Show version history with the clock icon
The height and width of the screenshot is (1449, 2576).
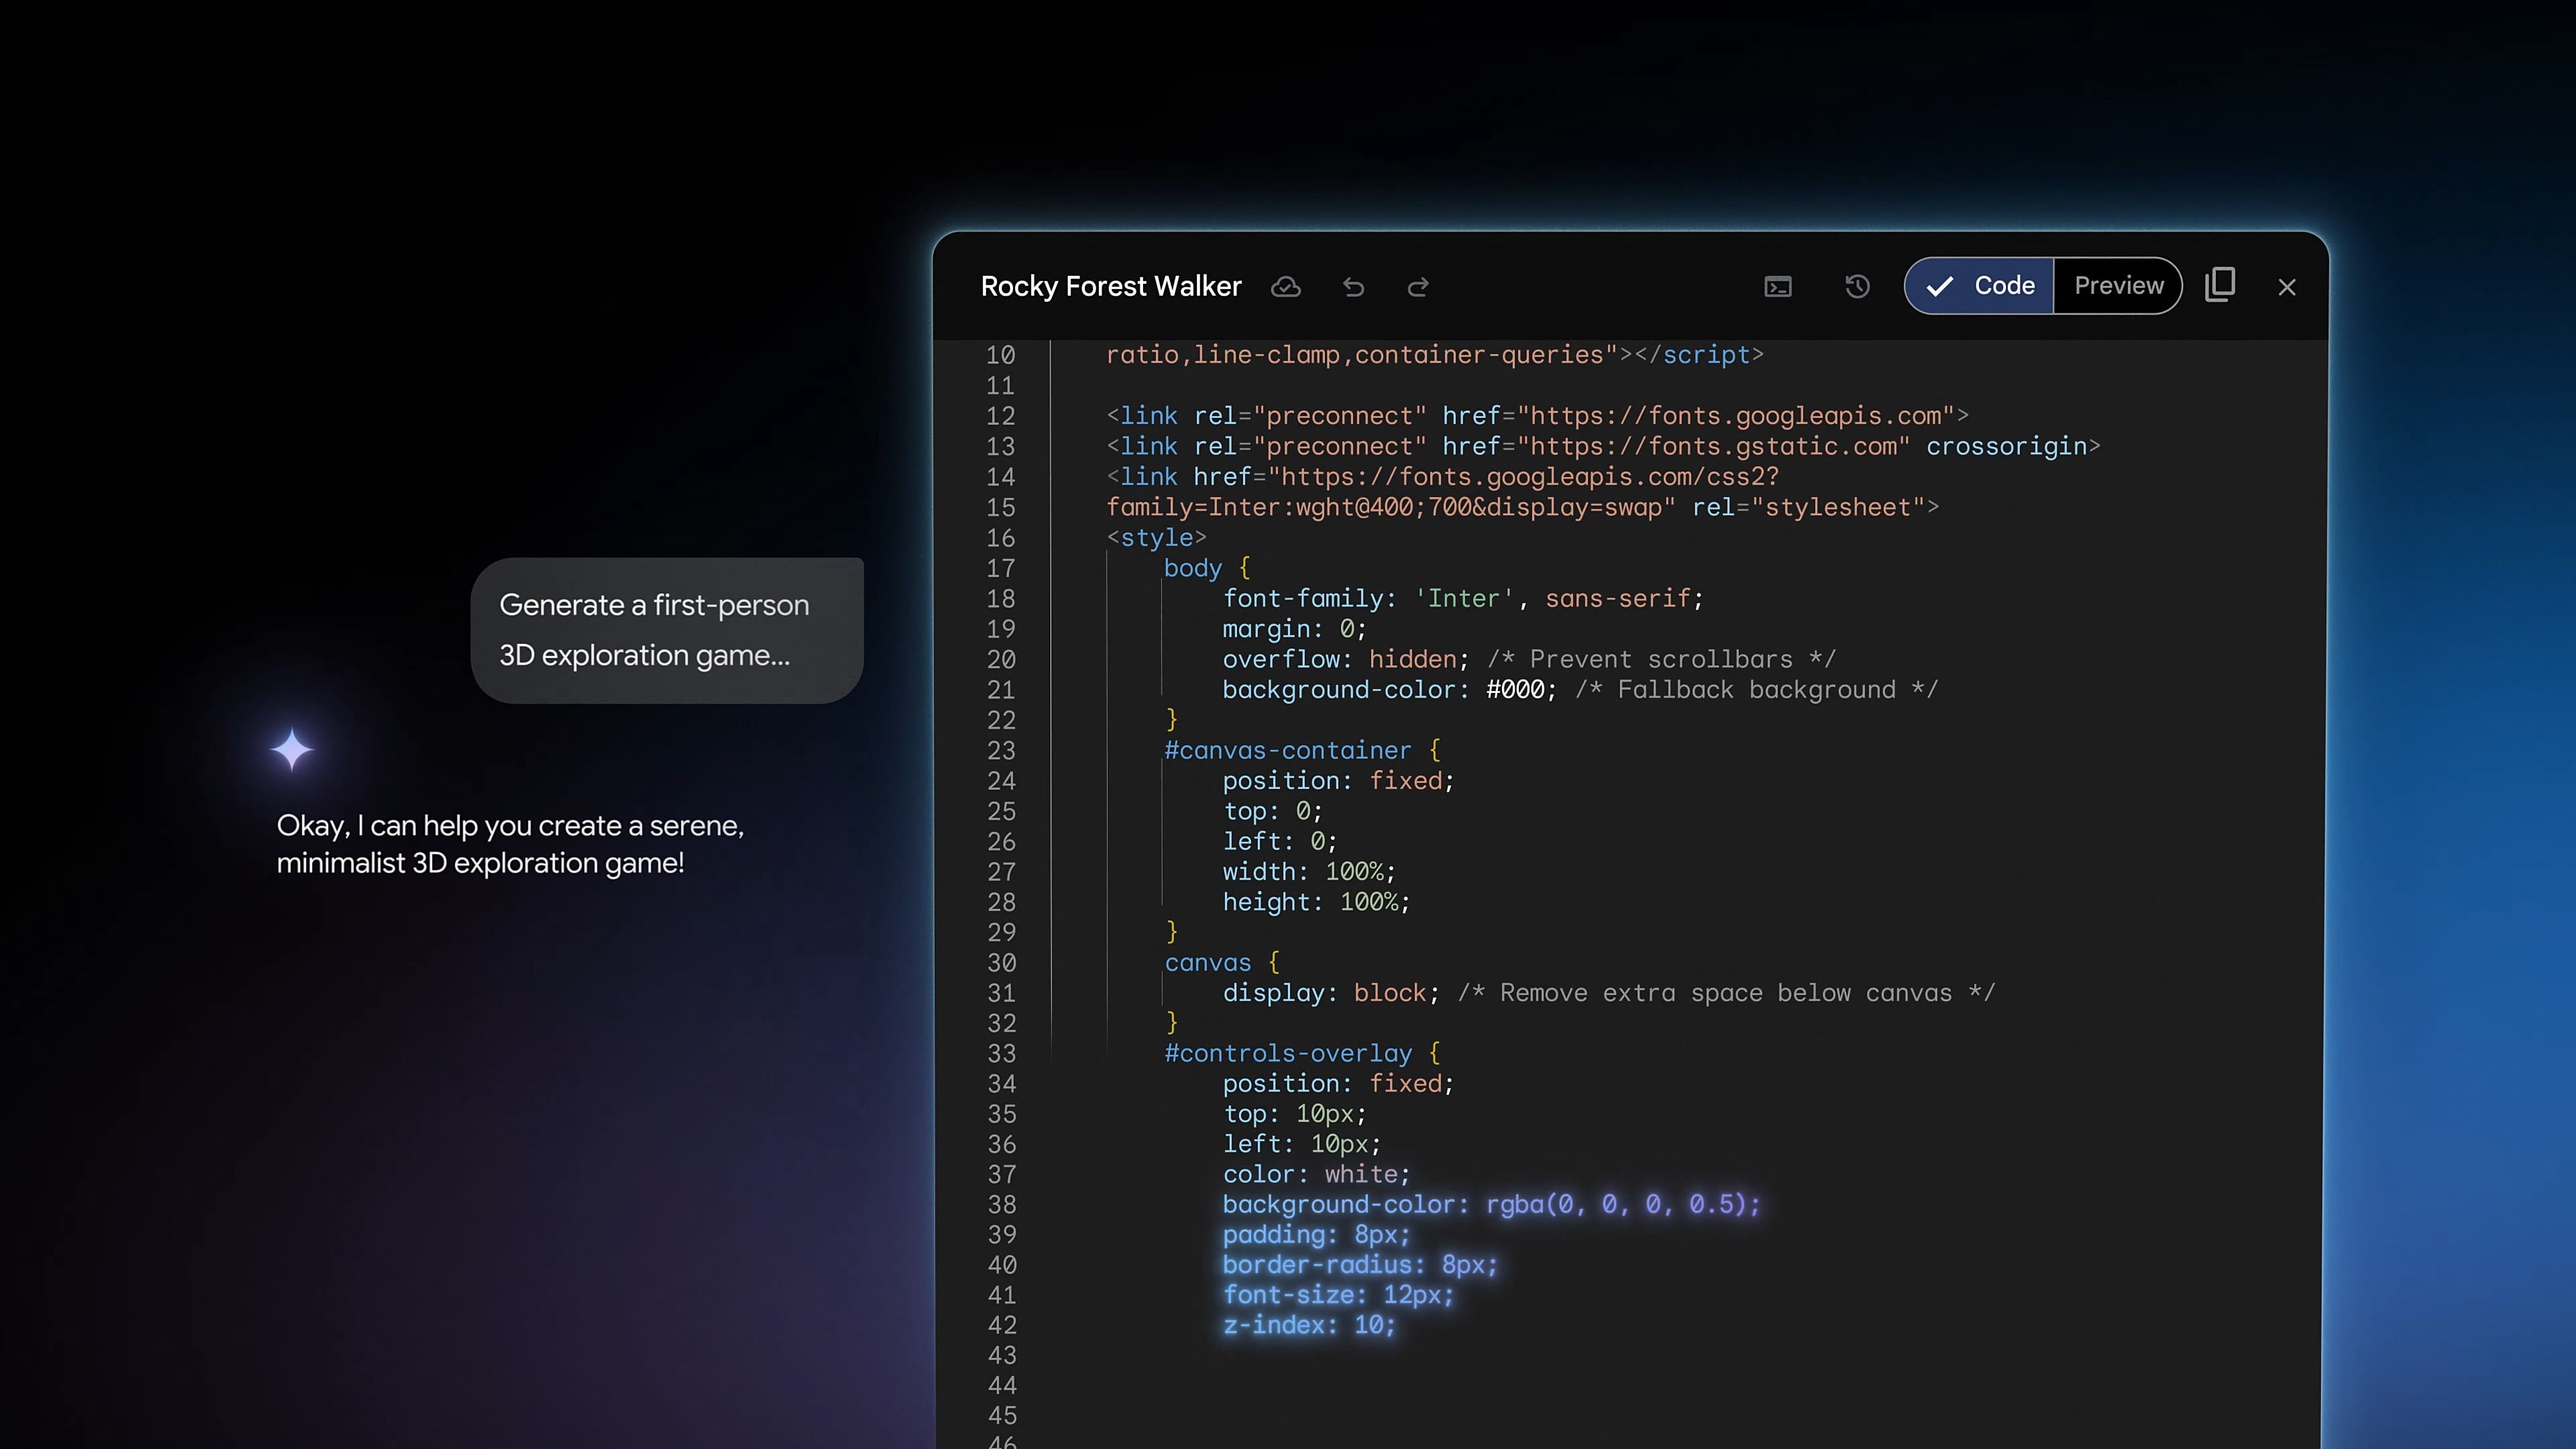(x=1857, y=287)
